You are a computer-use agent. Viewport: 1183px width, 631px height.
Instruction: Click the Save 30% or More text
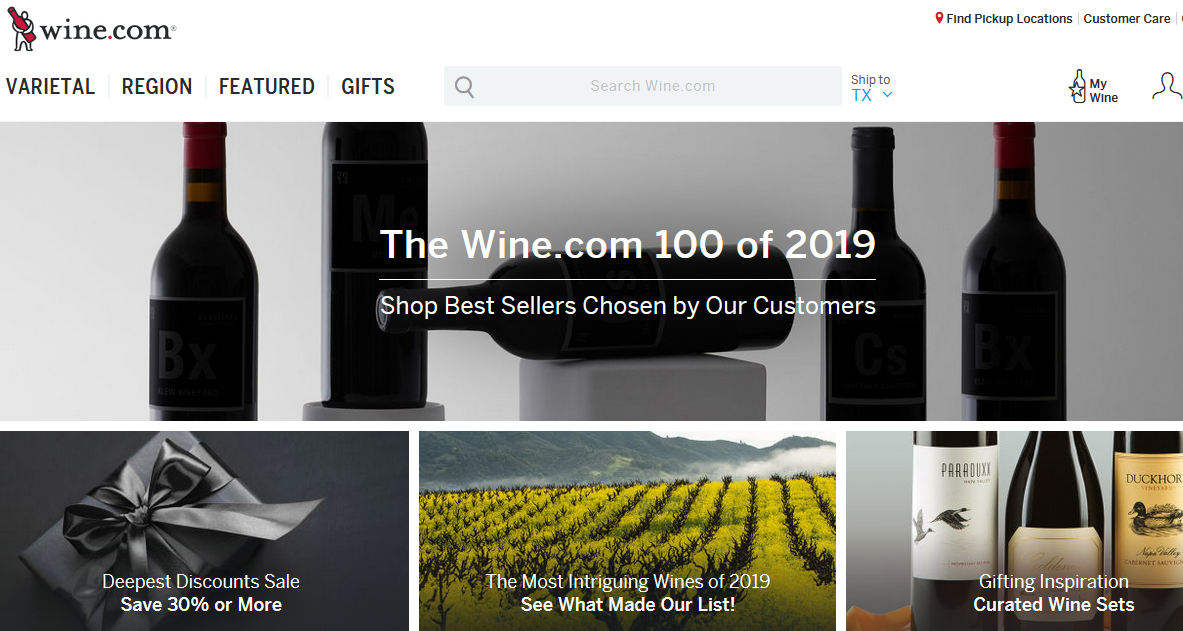pos(201,605)
